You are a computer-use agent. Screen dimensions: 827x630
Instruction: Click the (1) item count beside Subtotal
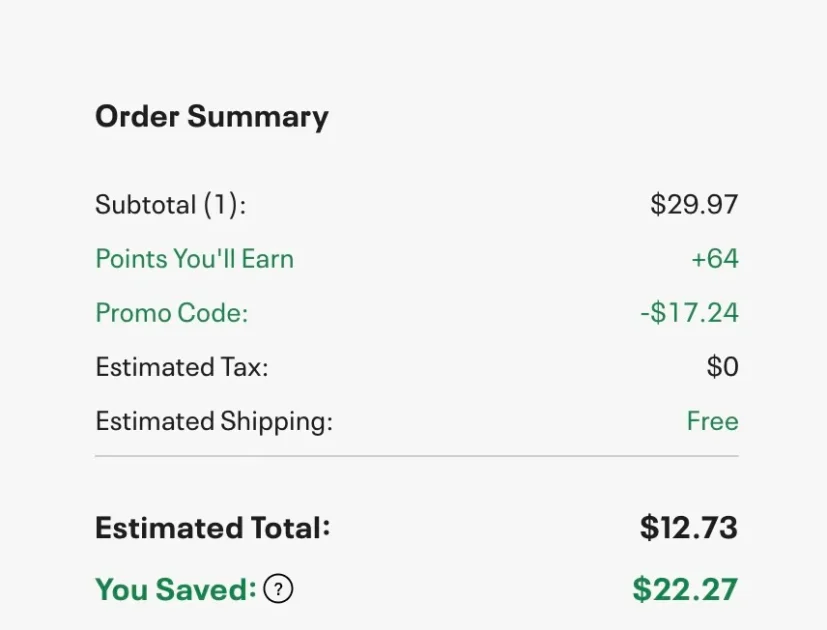pyautogui.click(x=224, y=205)
